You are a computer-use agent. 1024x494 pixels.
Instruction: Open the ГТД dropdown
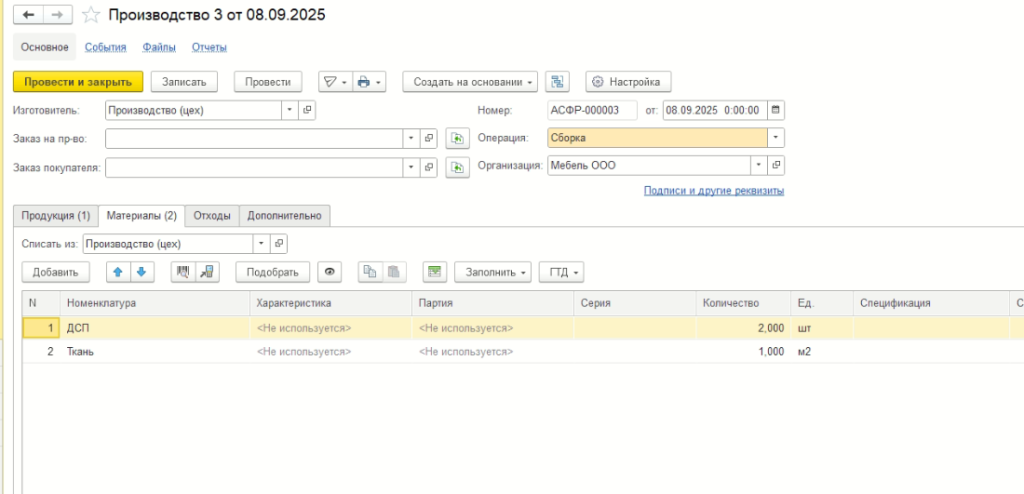click(x=562, y=272)
